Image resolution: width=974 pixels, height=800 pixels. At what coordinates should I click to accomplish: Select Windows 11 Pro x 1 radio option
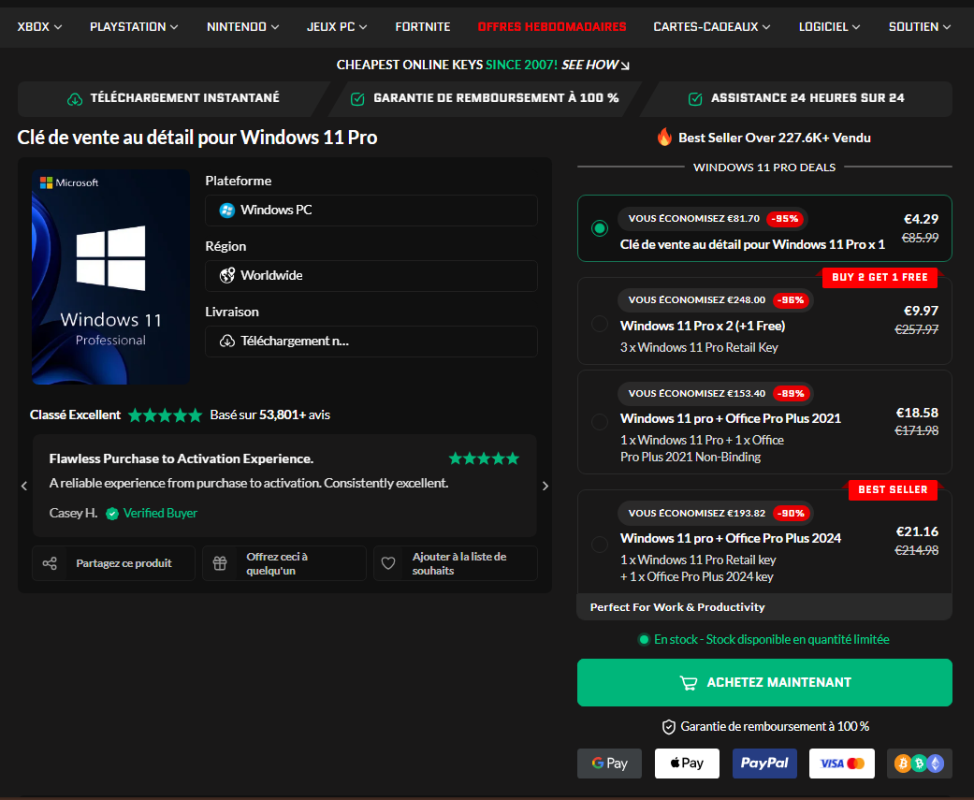599,229
